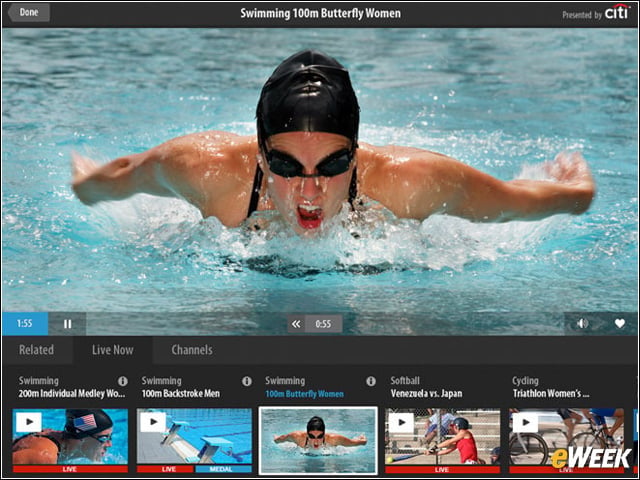Click the '100m Butterfly Women' blue title

click(x=304, y=394)
